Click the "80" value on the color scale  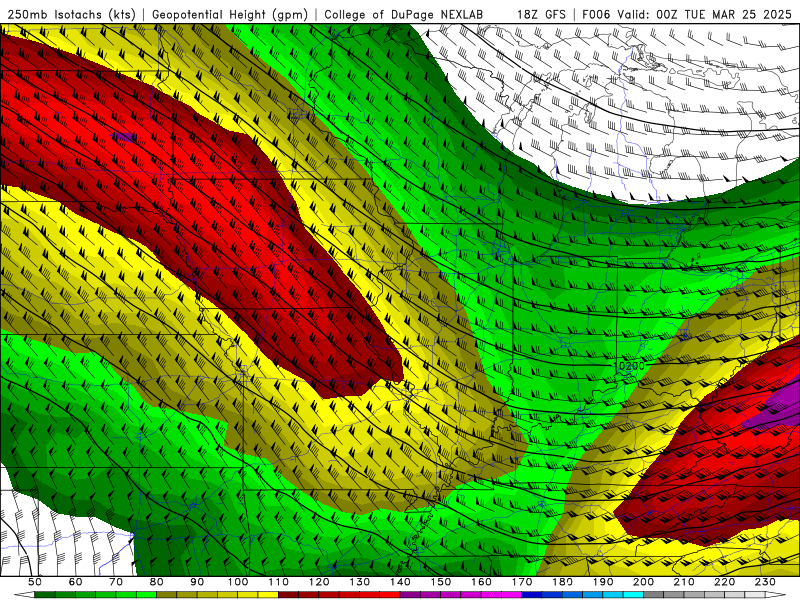[x=157, y=582]
